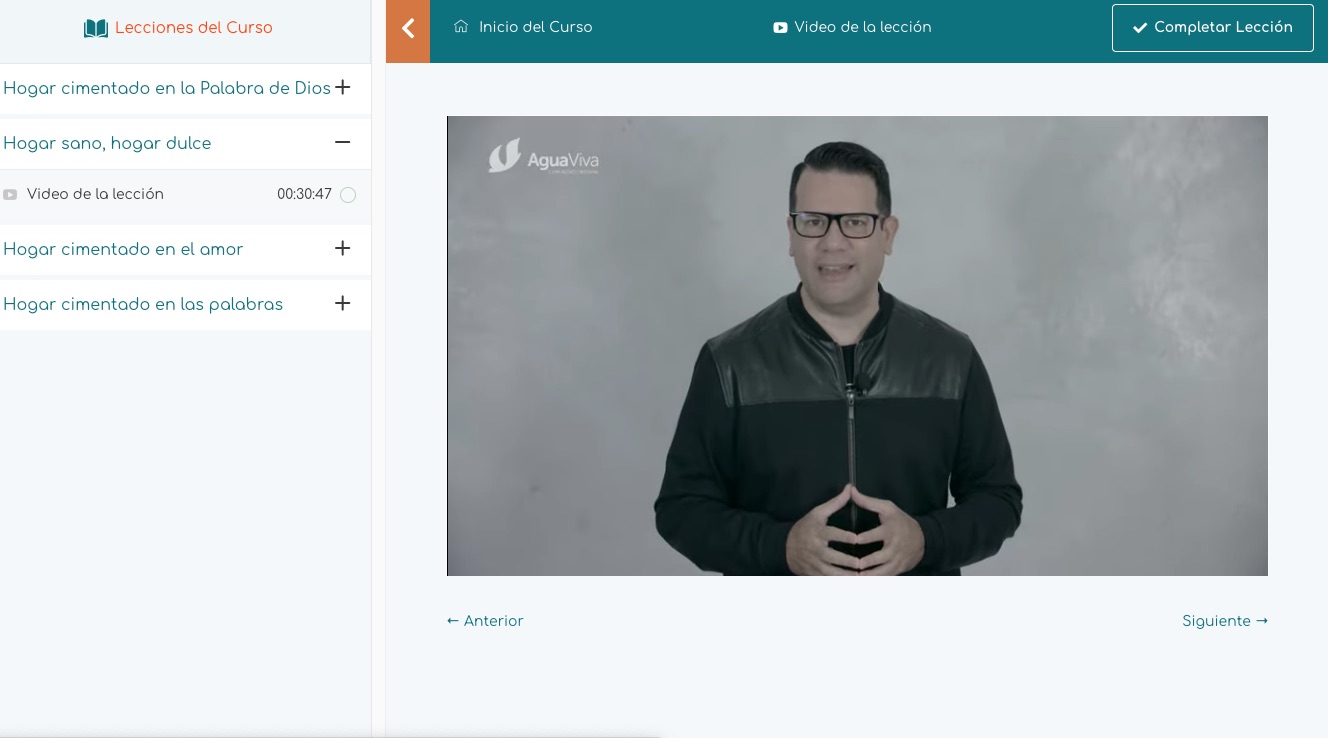Open Inicio del Curso from top bar
Image resolution: width=1328 pixels, height=738 pixels.
tap(535, 27)
